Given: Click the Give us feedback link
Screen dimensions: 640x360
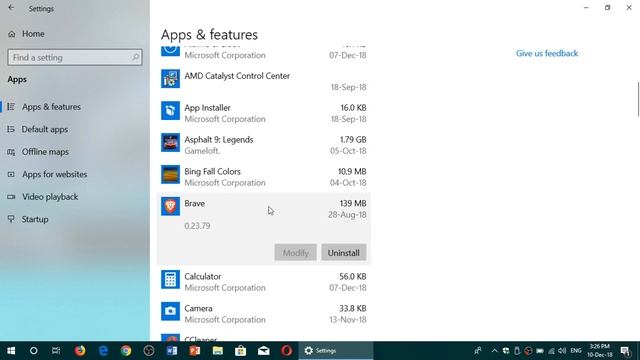Looking at the screenshot, I should [547, 53].
